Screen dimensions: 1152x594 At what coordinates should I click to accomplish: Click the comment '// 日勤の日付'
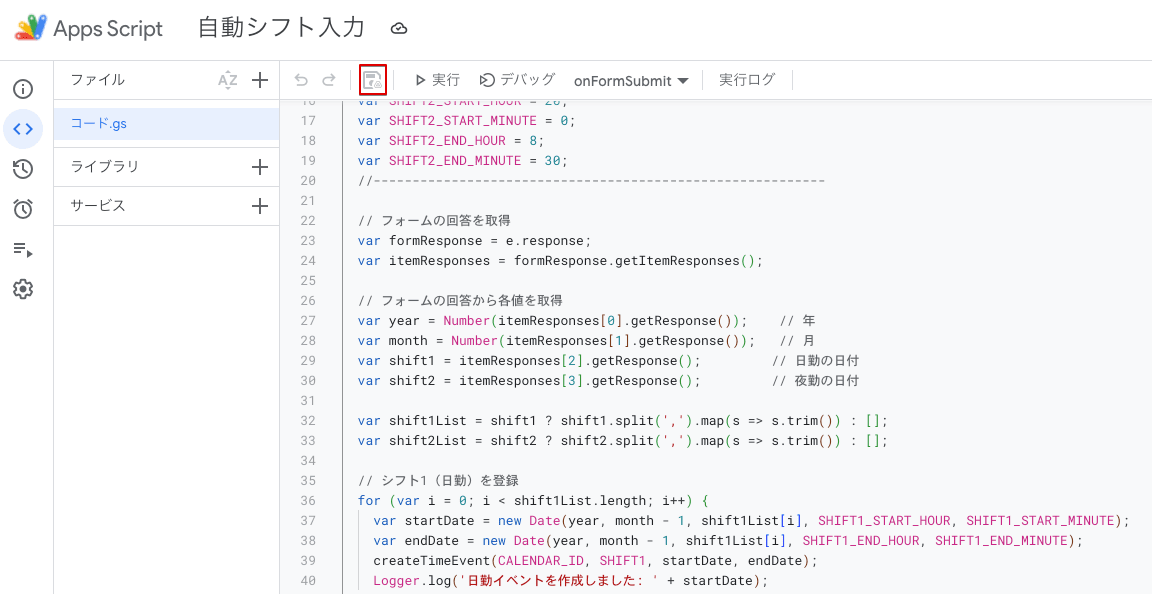(816, 360)
